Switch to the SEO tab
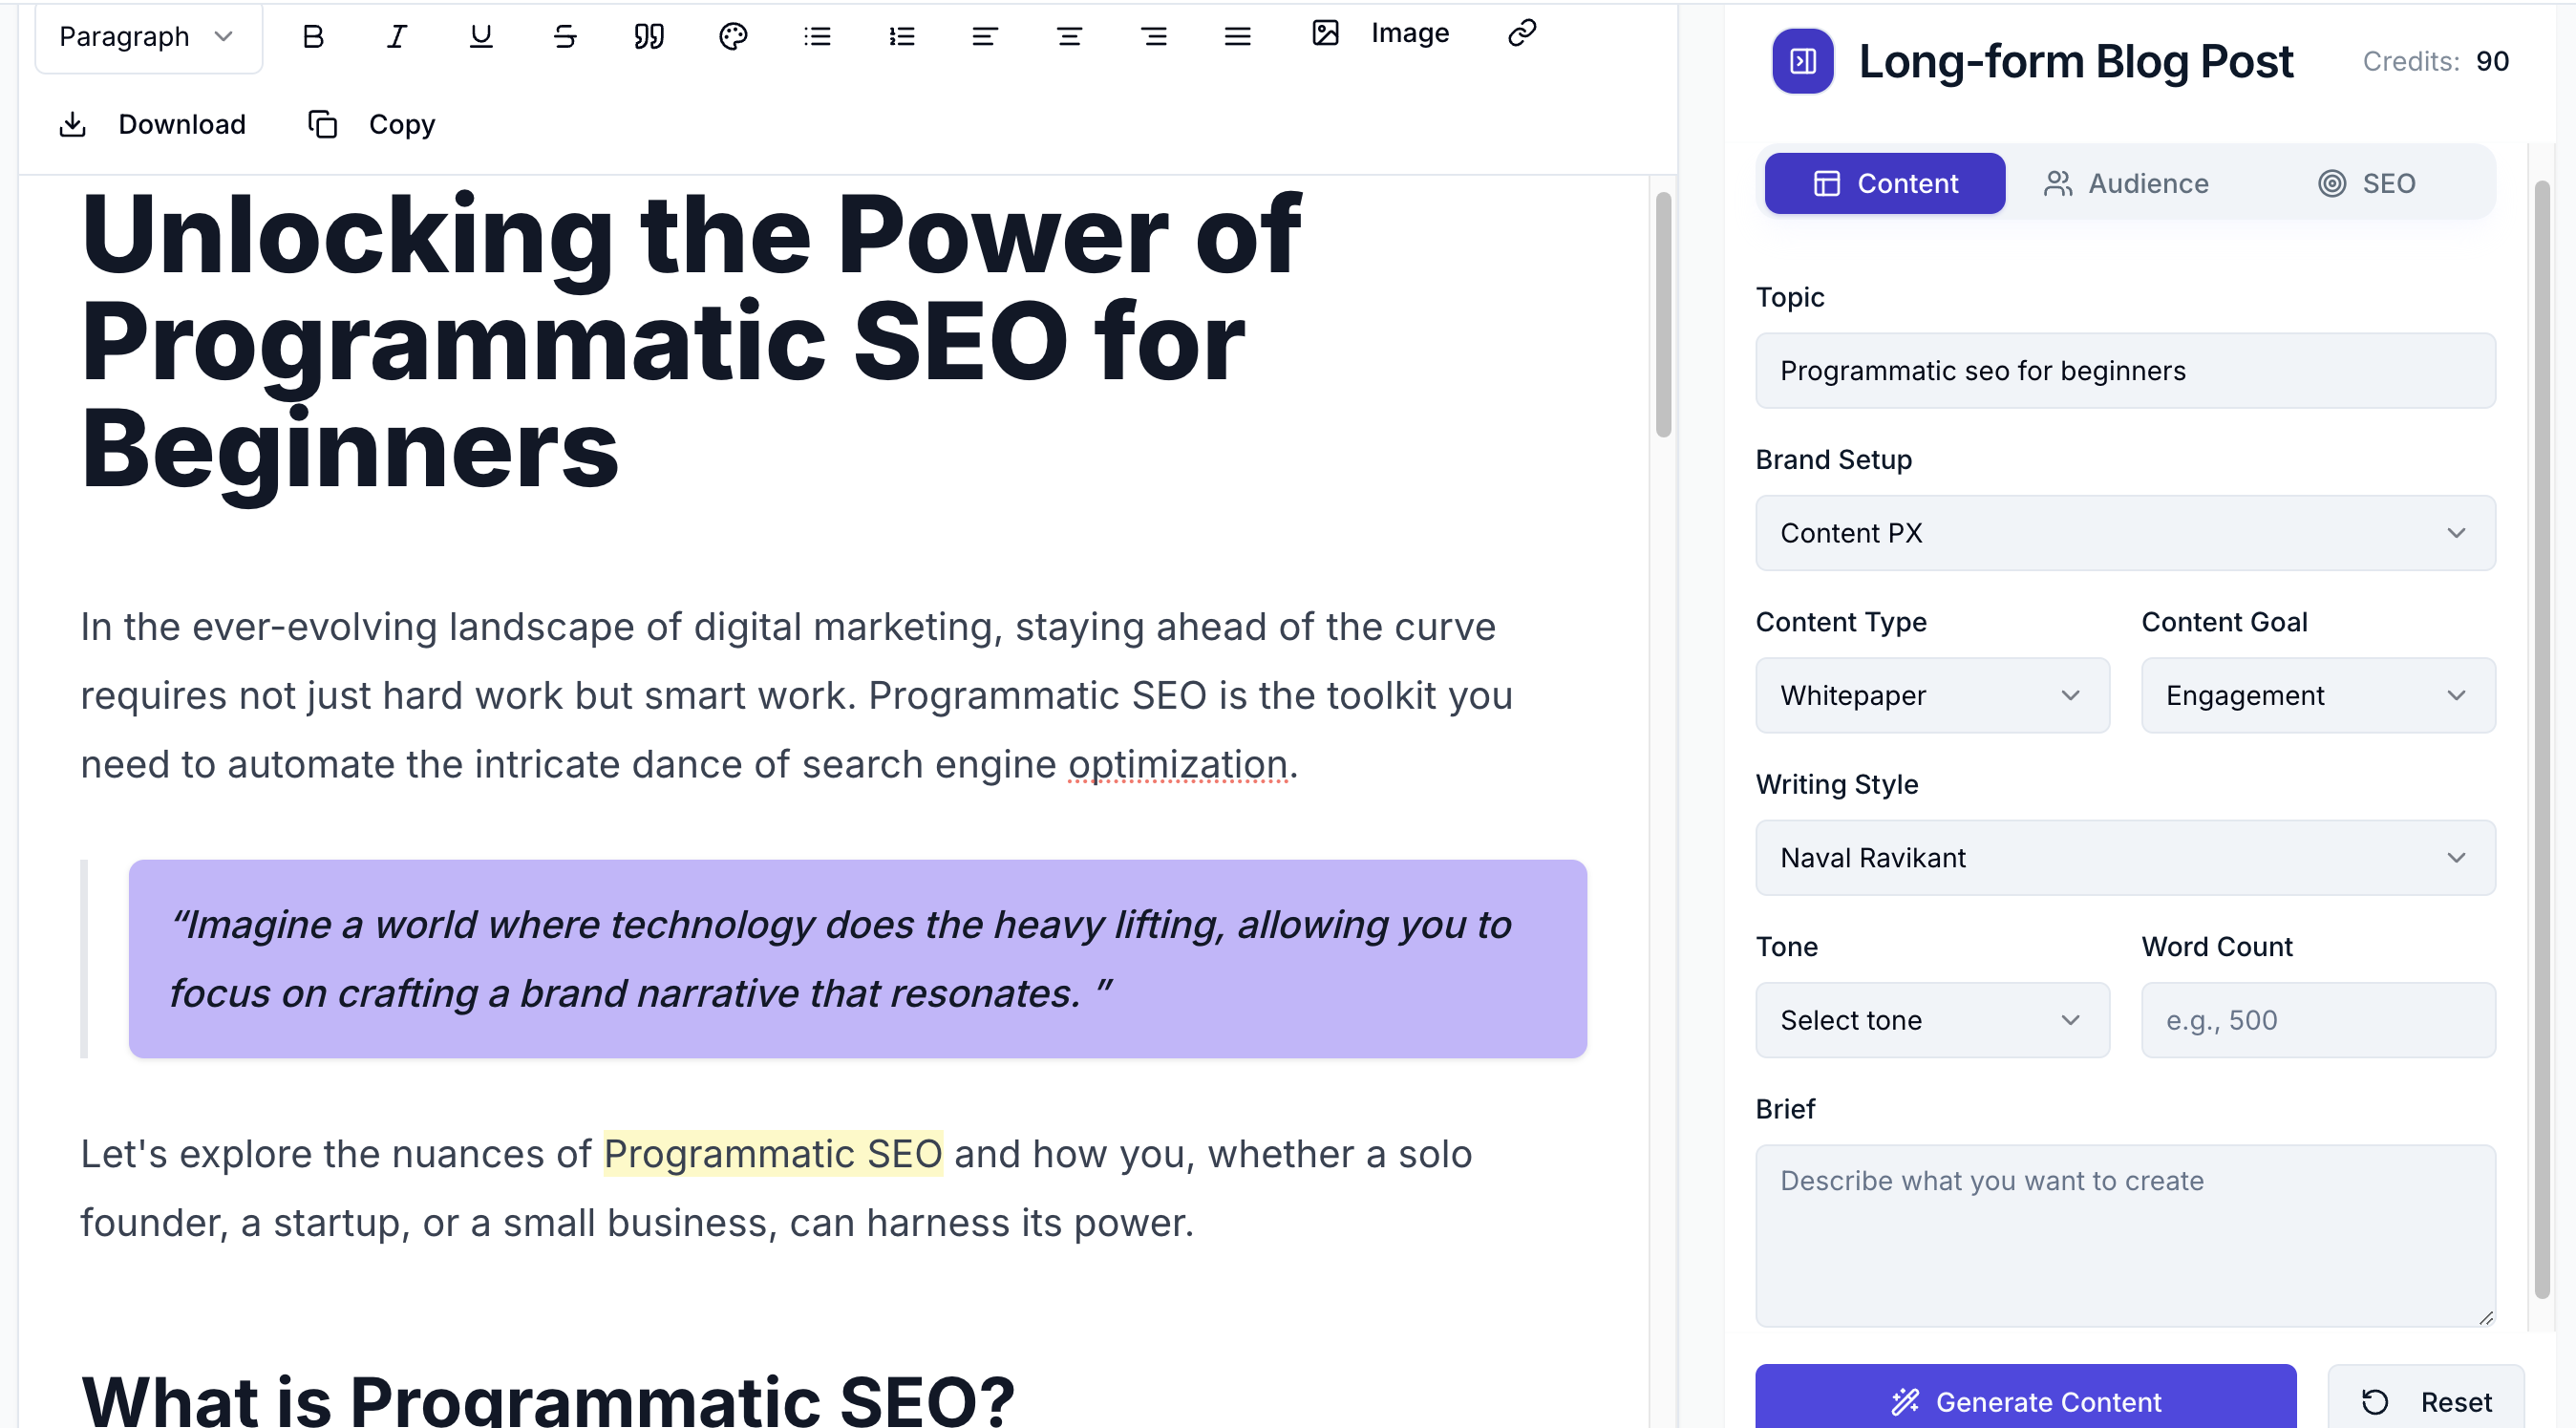The width and height of the screenshot is (2576, 1428). coord(2366,184)
